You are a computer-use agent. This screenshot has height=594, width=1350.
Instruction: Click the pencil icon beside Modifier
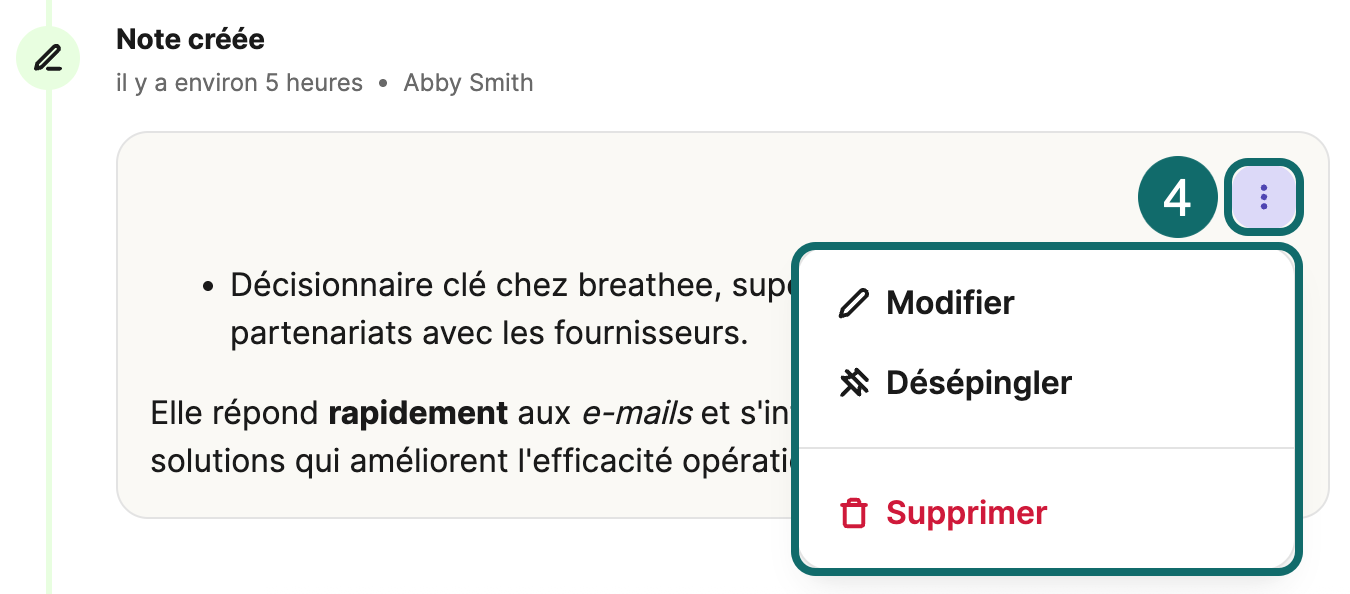click(x=853, y=303)
